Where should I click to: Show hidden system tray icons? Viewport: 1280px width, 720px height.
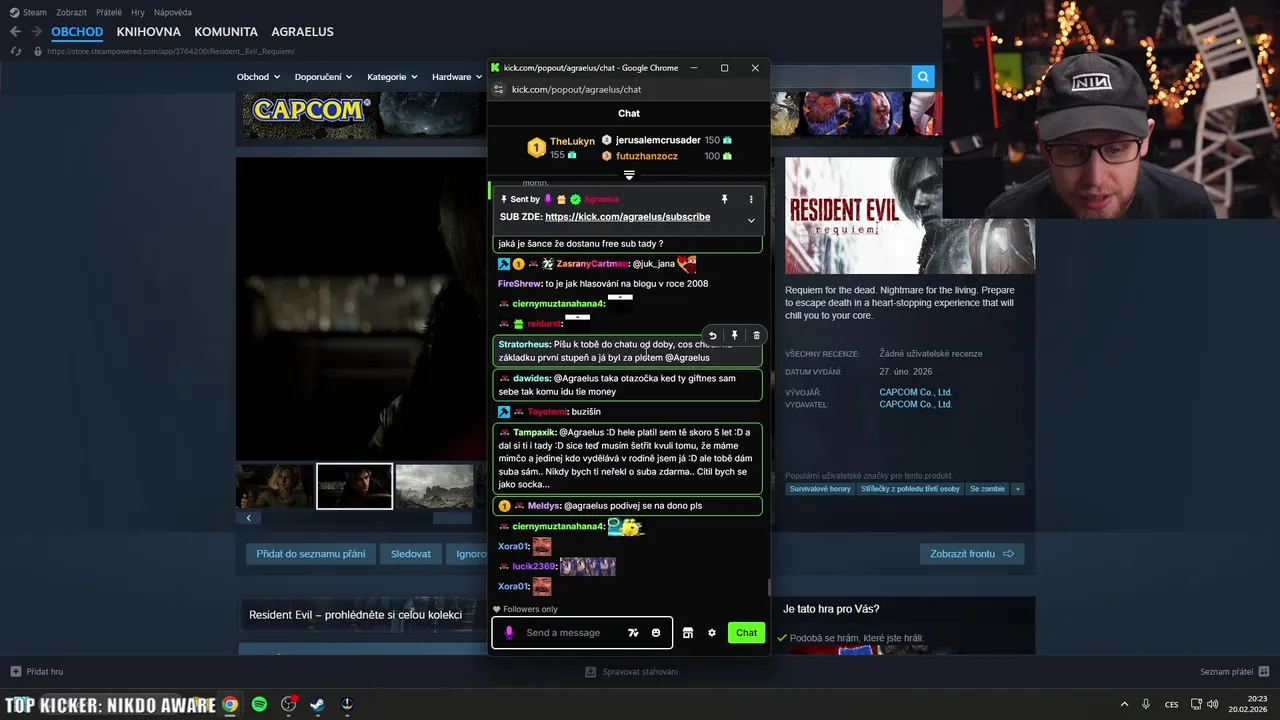1124,704
